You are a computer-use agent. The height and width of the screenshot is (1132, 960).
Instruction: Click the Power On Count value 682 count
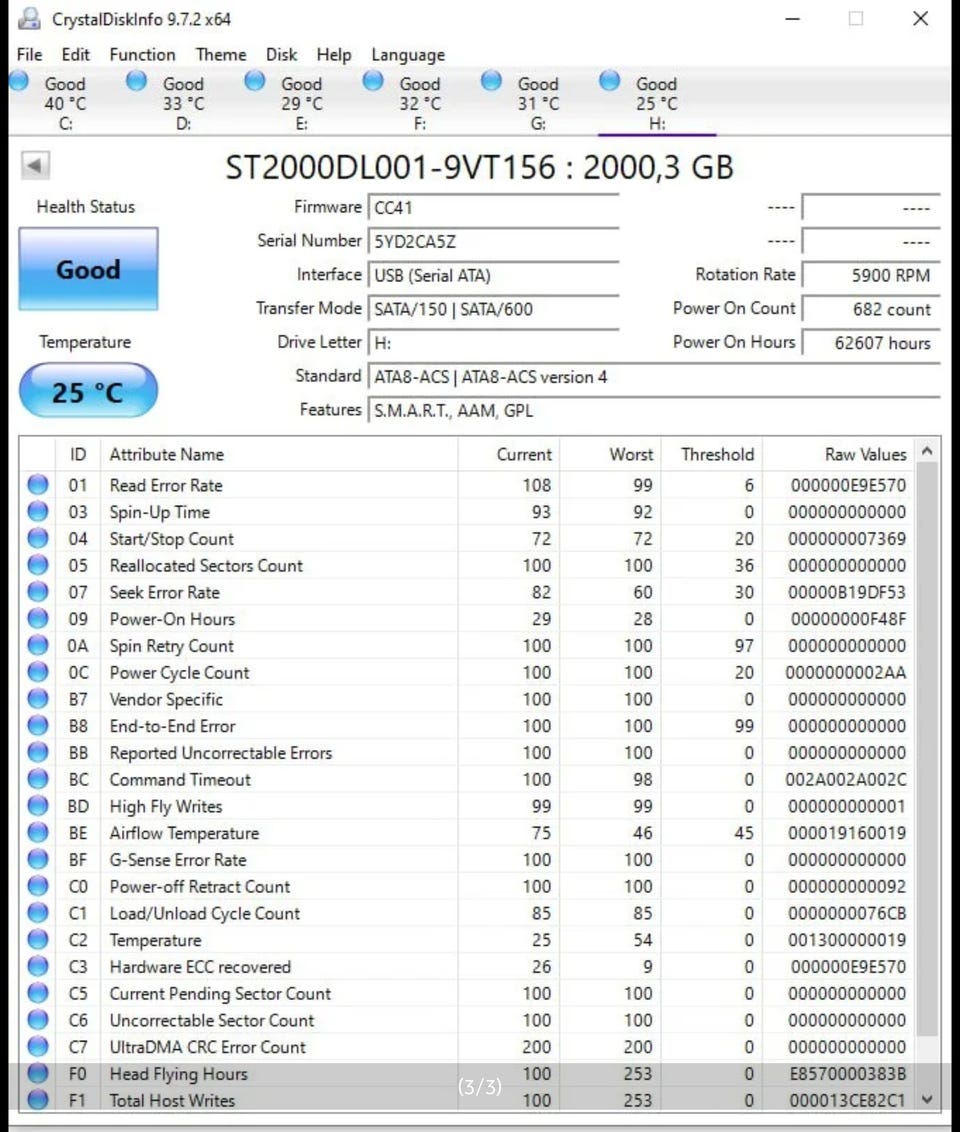871,310
